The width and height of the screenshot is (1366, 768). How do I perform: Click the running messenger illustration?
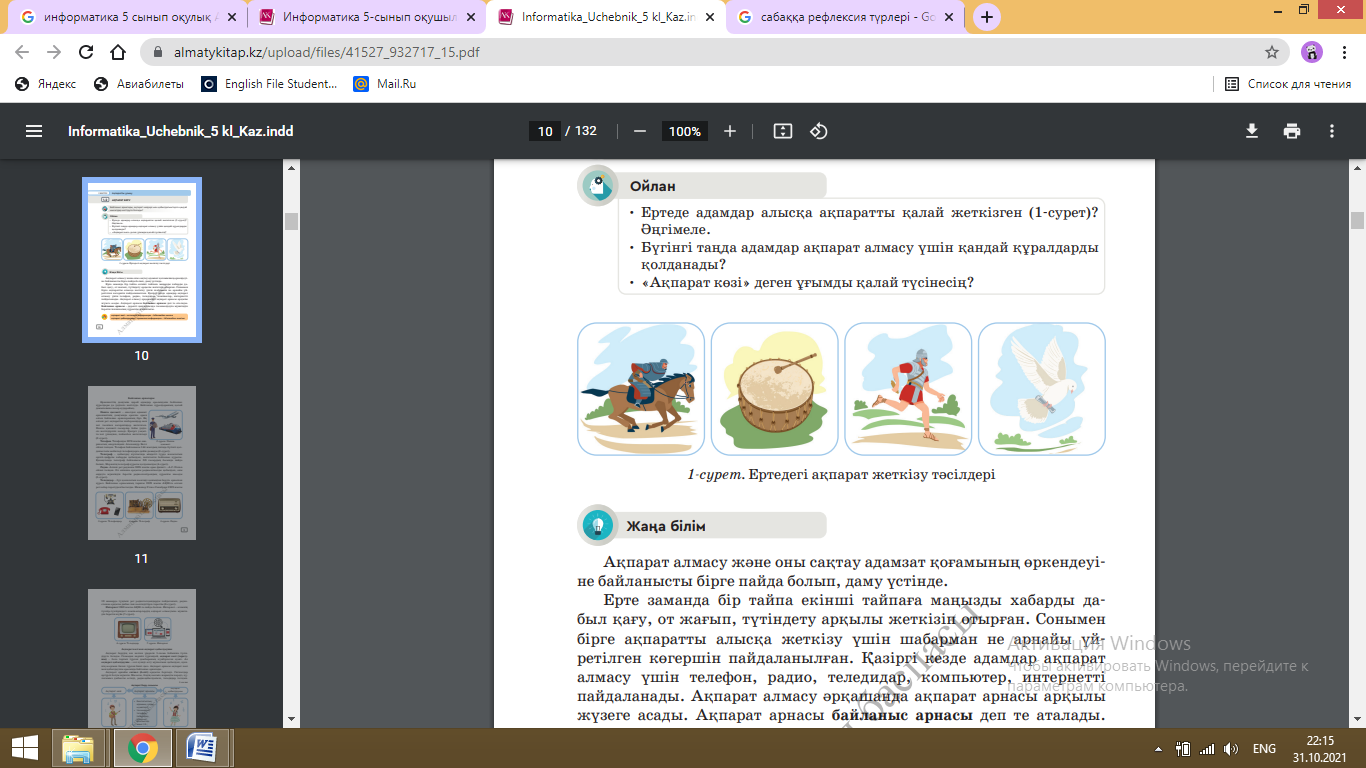tap(908, 389)
